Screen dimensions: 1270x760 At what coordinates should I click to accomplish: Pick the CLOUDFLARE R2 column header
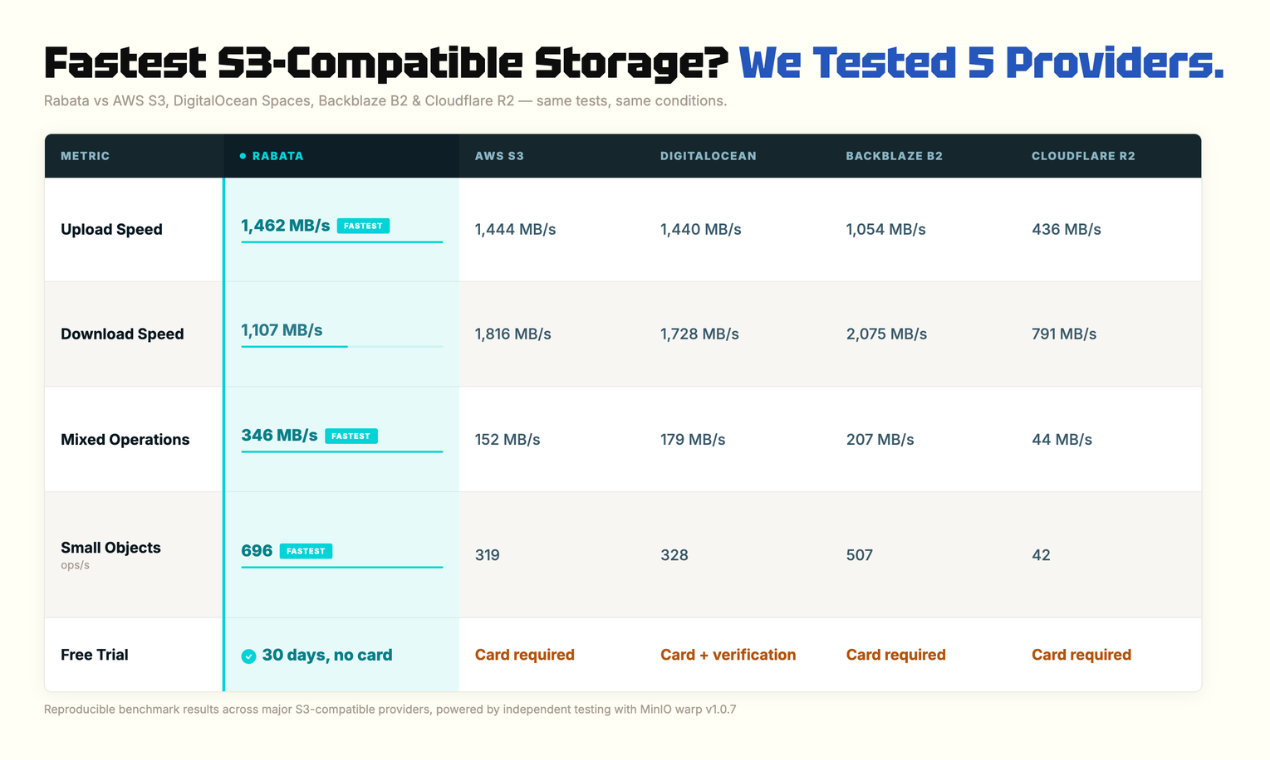tap(1083, 156)
